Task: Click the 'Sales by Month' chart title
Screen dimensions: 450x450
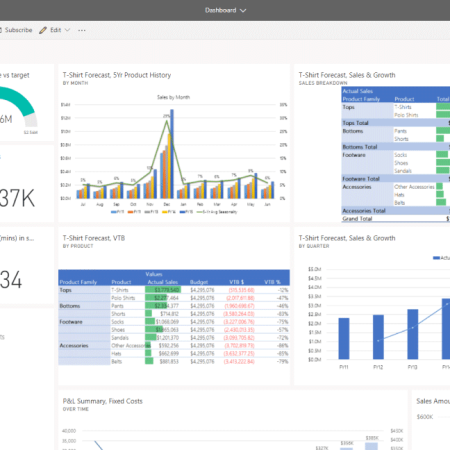Action: [x=173, y=97]
